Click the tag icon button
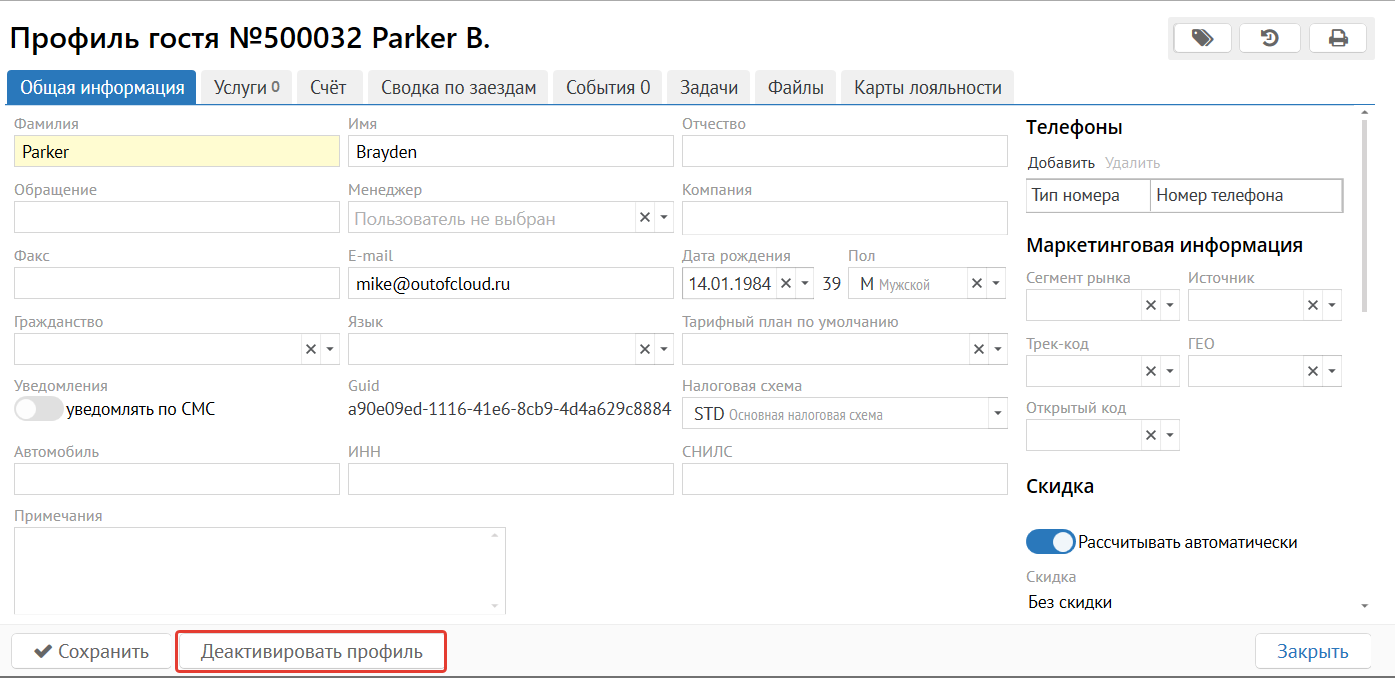The image size is (1395, 678). pos(1202,38)
